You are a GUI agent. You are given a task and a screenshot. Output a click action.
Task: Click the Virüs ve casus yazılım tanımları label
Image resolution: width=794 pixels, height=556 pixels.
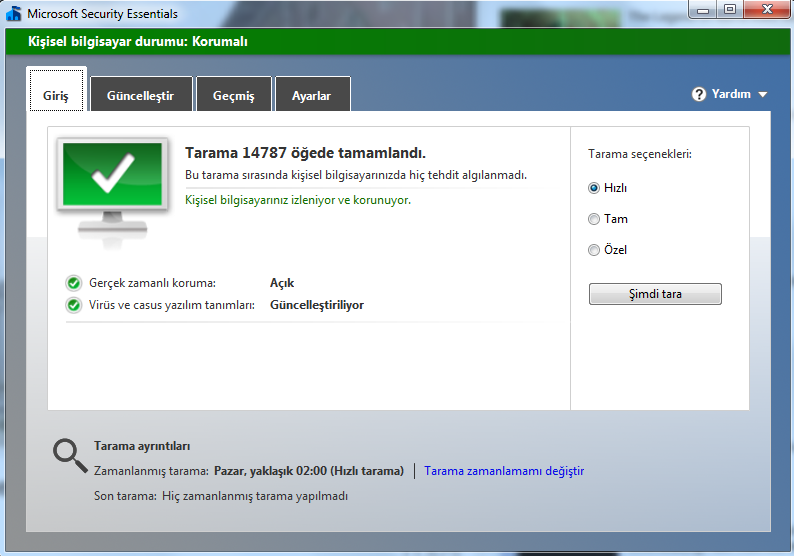pos(172,305)
